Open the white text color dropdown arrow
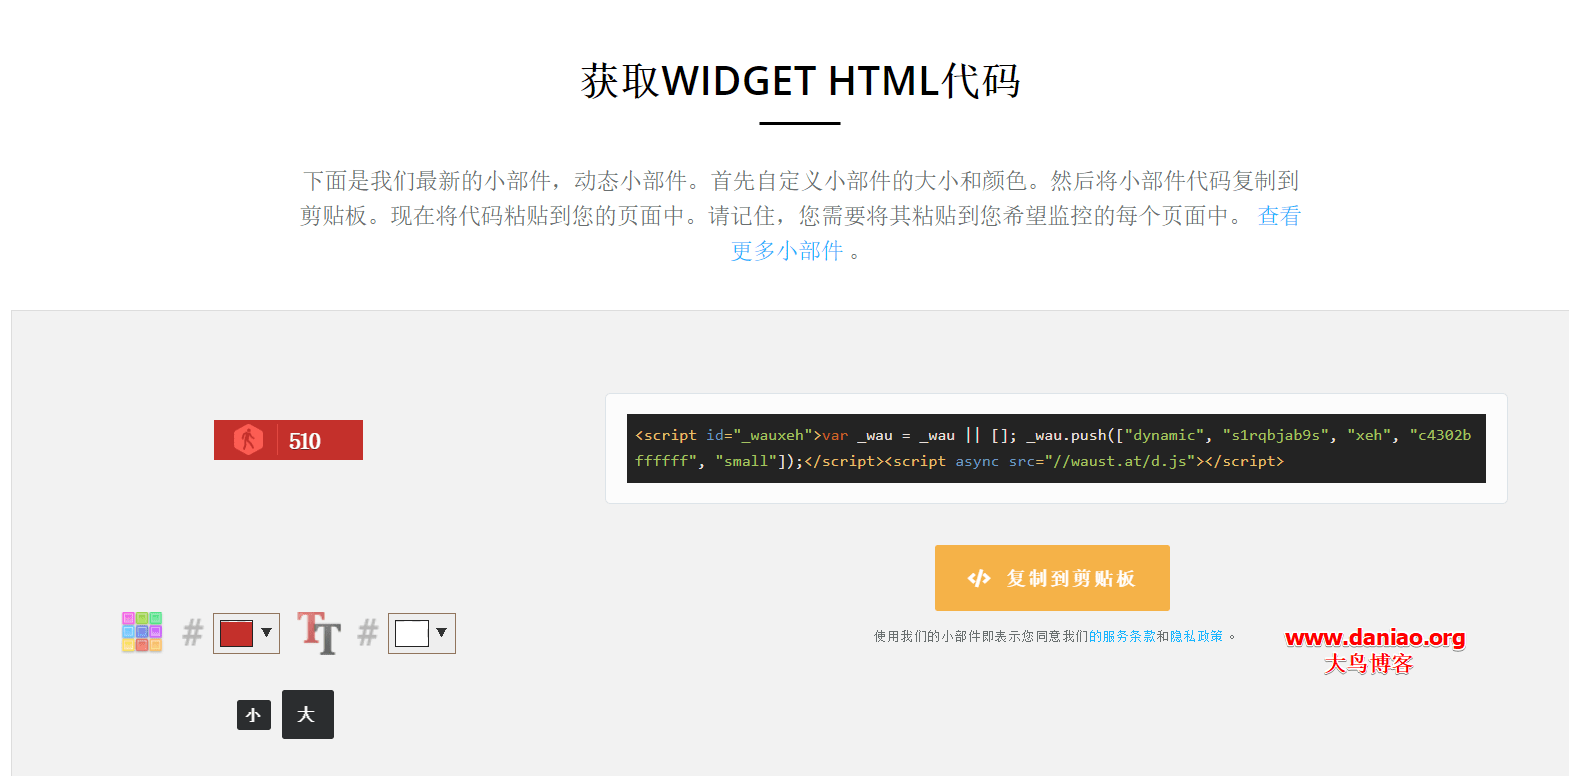This screenshot has width=1569, height=776. pyautogui.click(x=441, y=632)
